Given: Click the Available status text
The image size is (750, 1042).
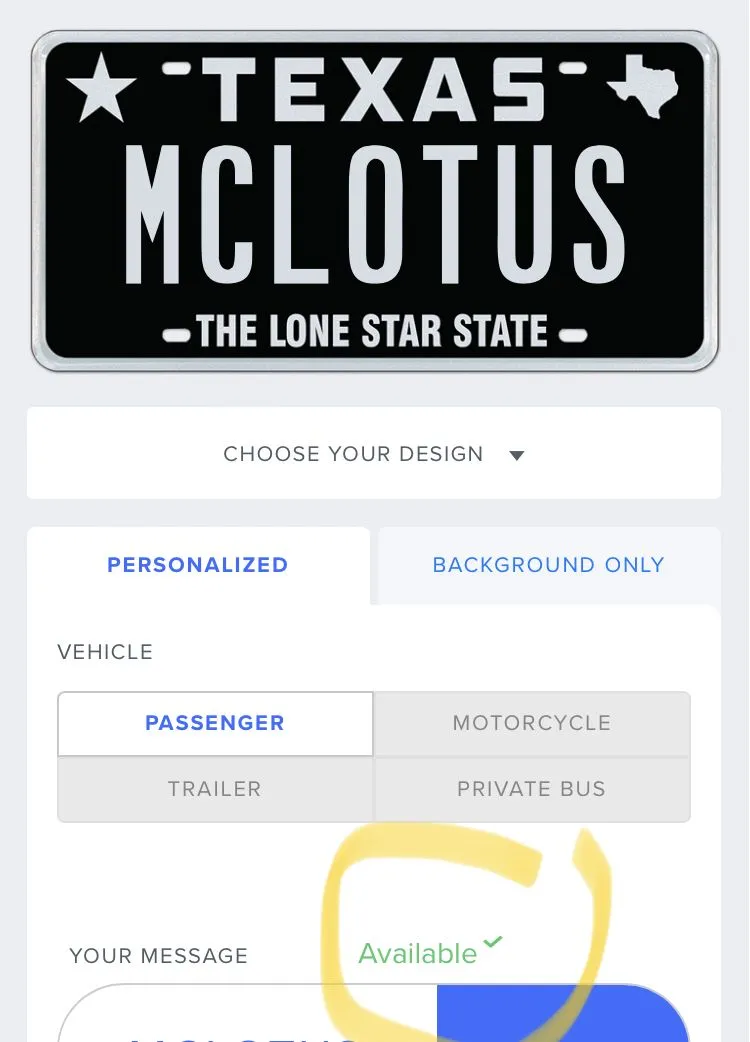Looking at the screenshot, I should [x=418, y=954].
